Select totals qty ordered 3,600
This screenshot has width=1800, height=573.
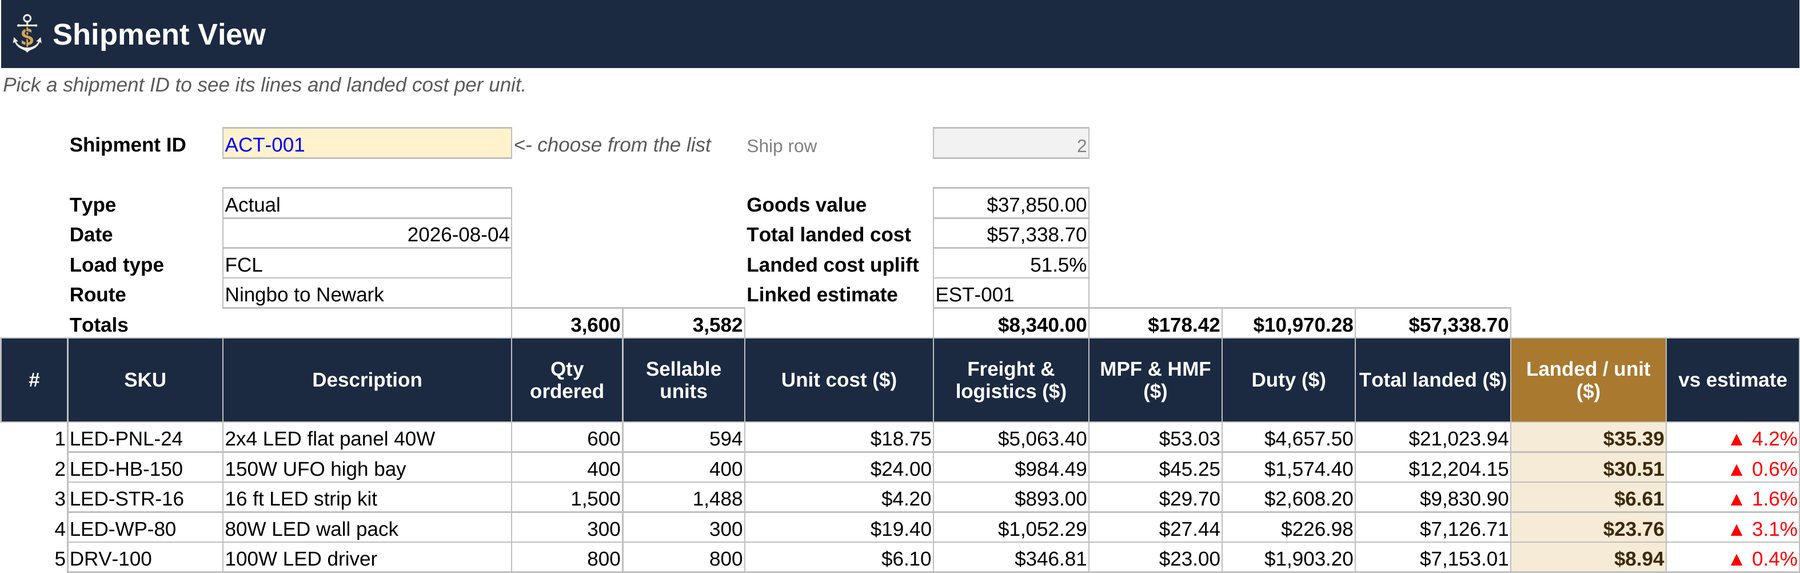coord(567,324)
